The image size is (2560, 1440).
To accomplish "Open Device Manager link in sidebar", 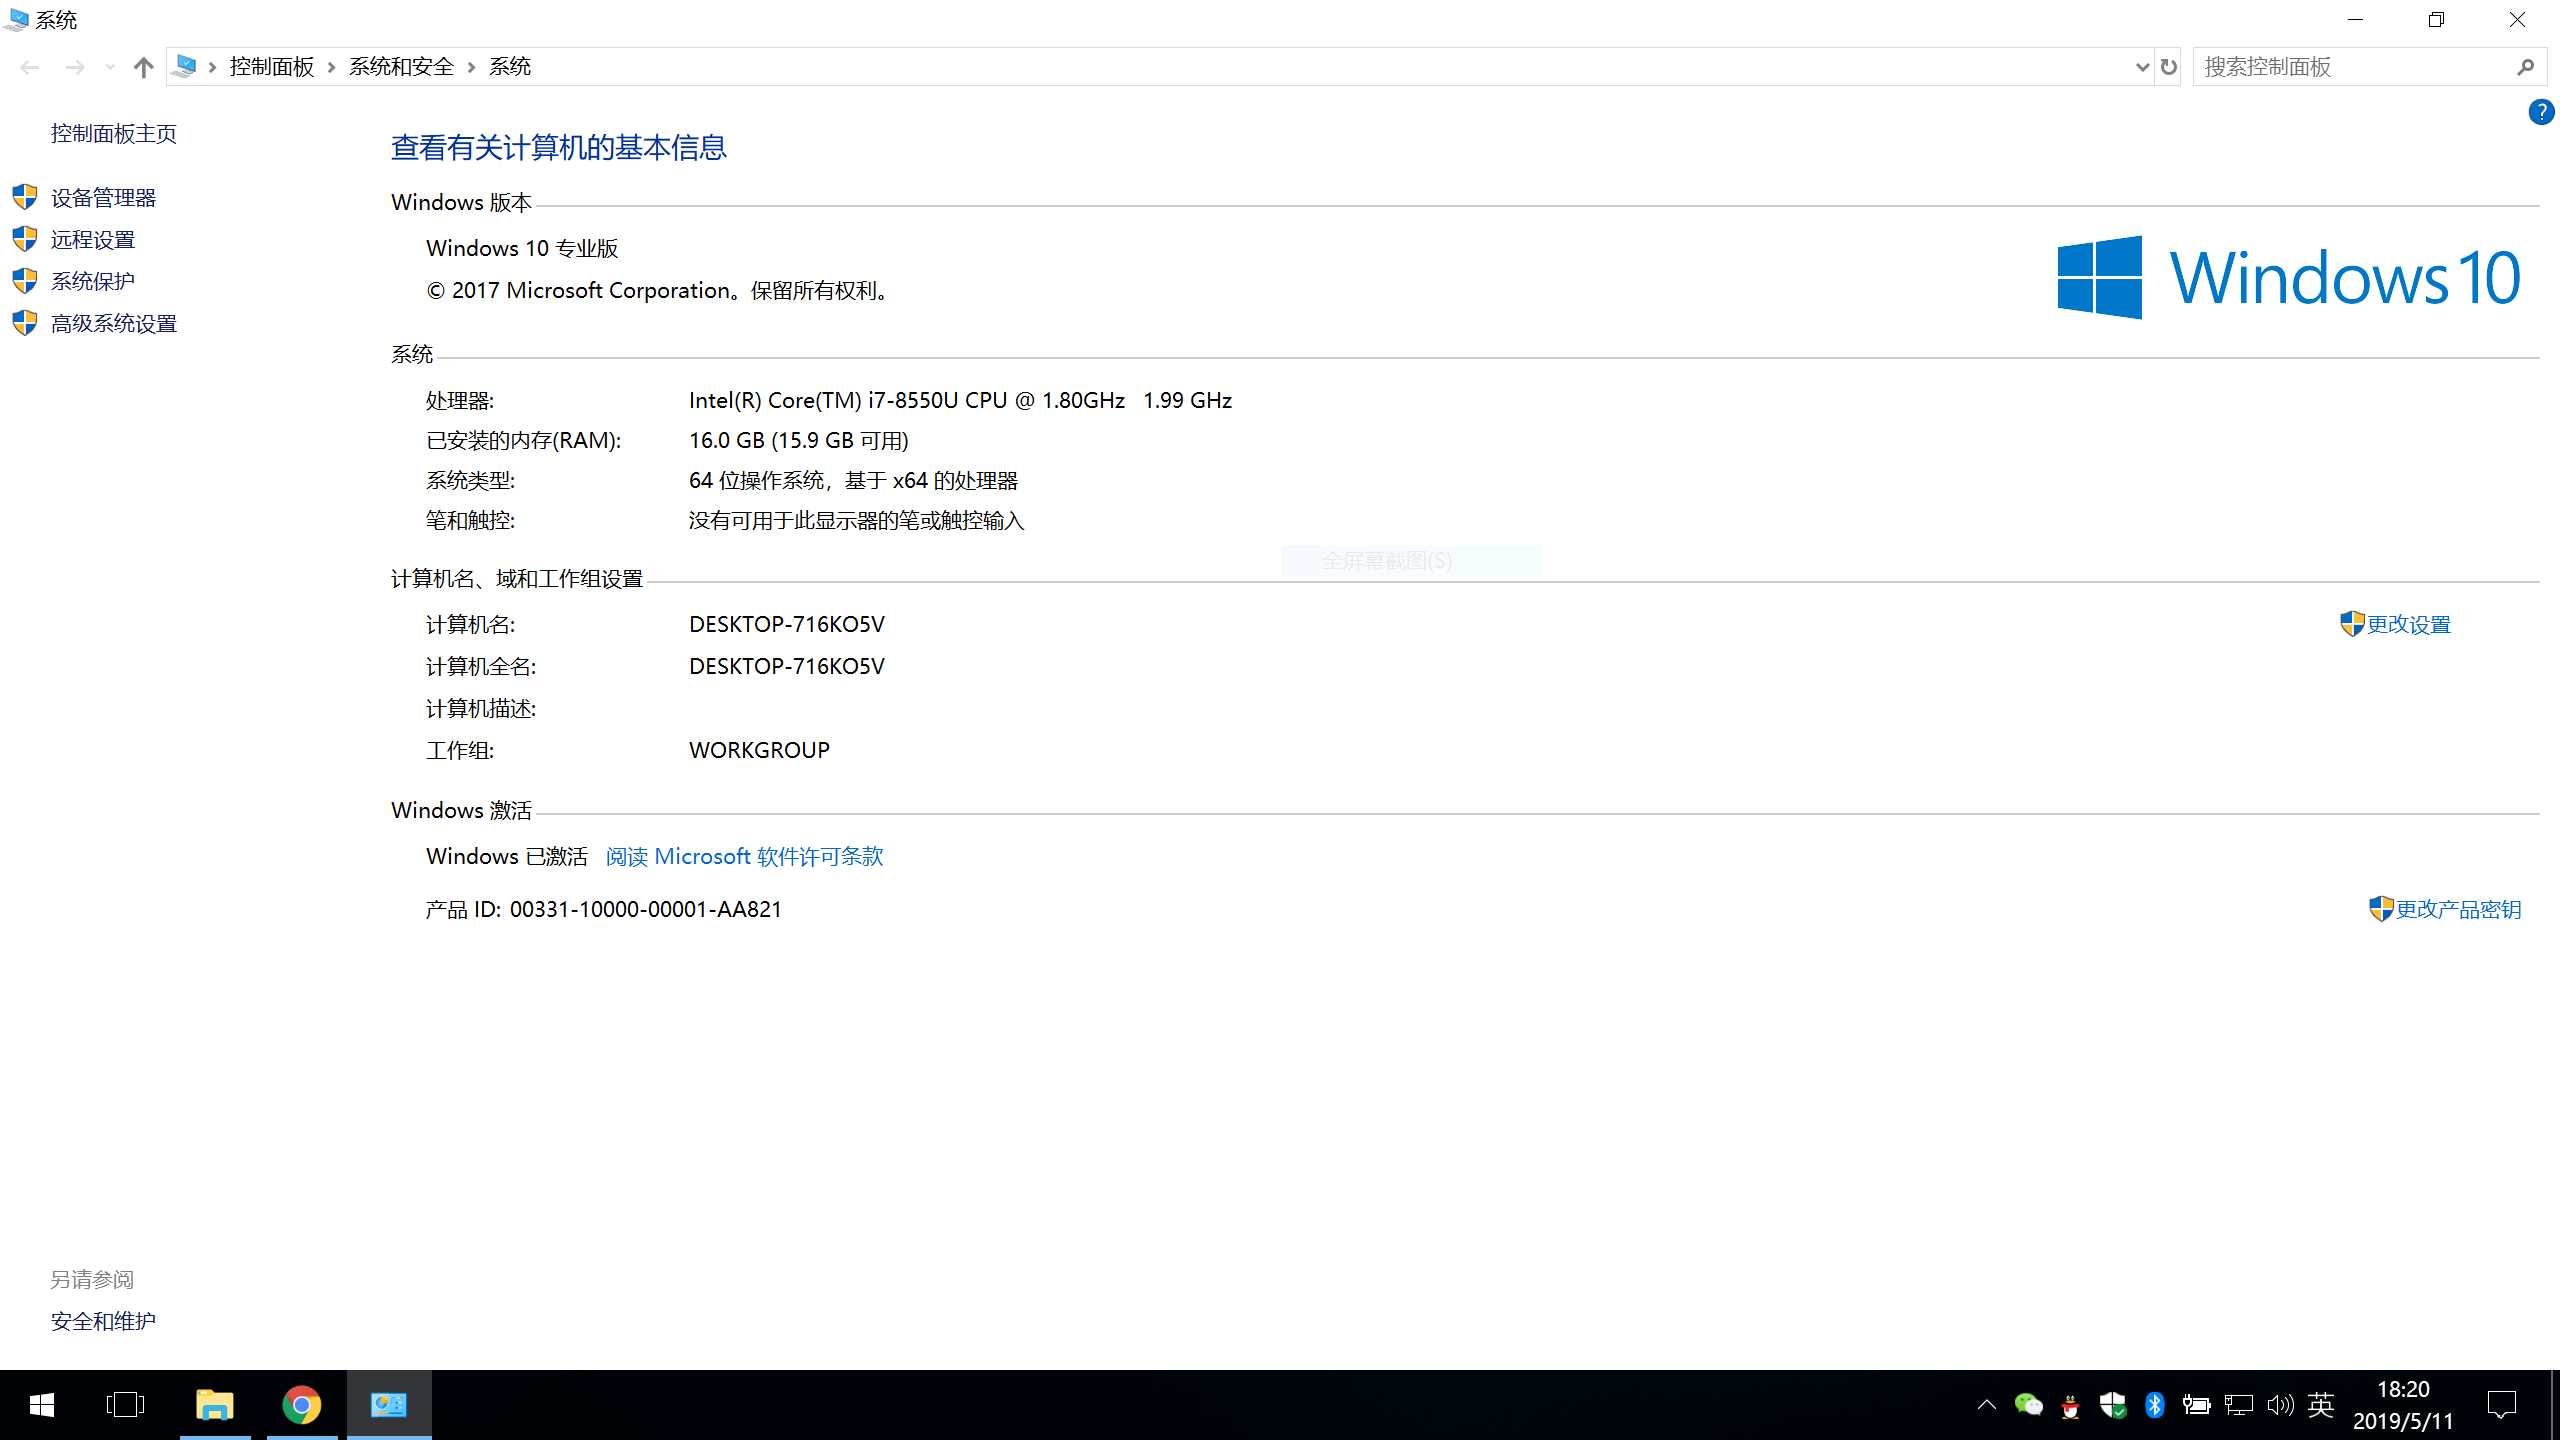I will [x=103, y=197].
